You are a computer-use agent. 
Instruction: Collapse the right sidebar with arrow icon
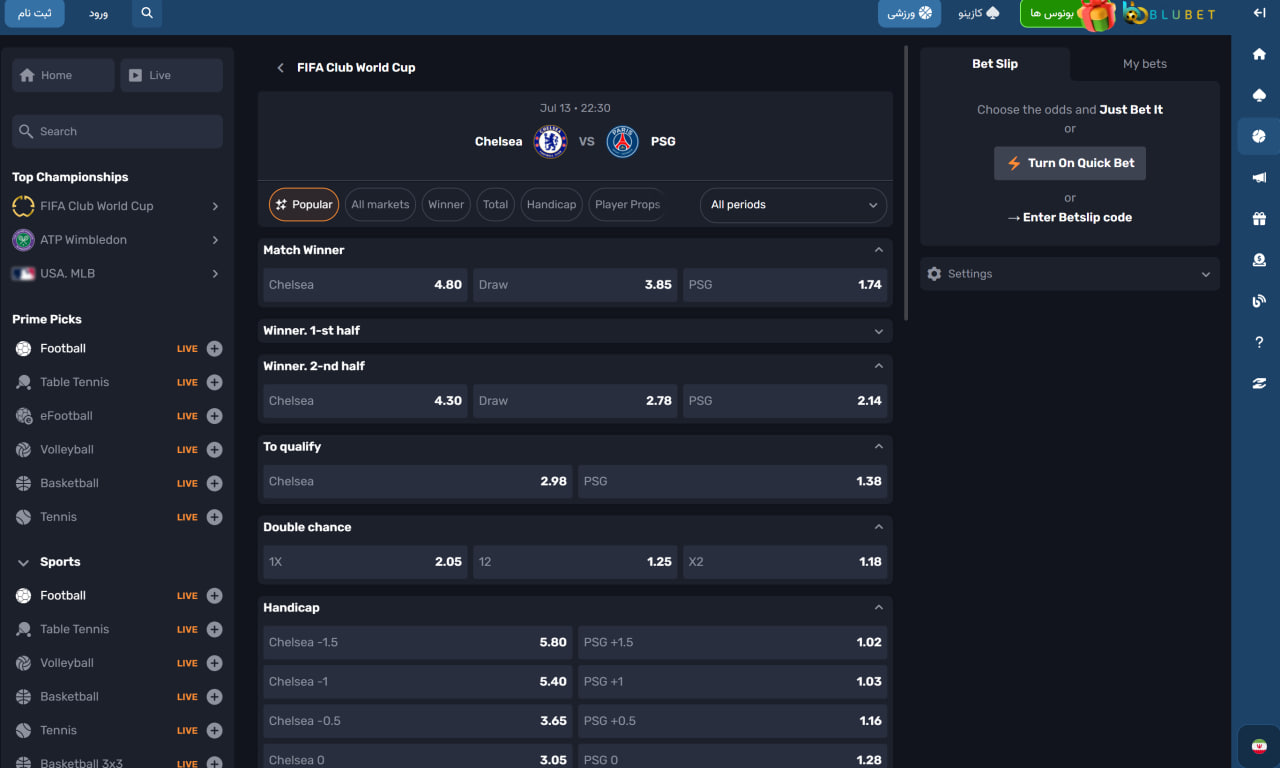1259,13
